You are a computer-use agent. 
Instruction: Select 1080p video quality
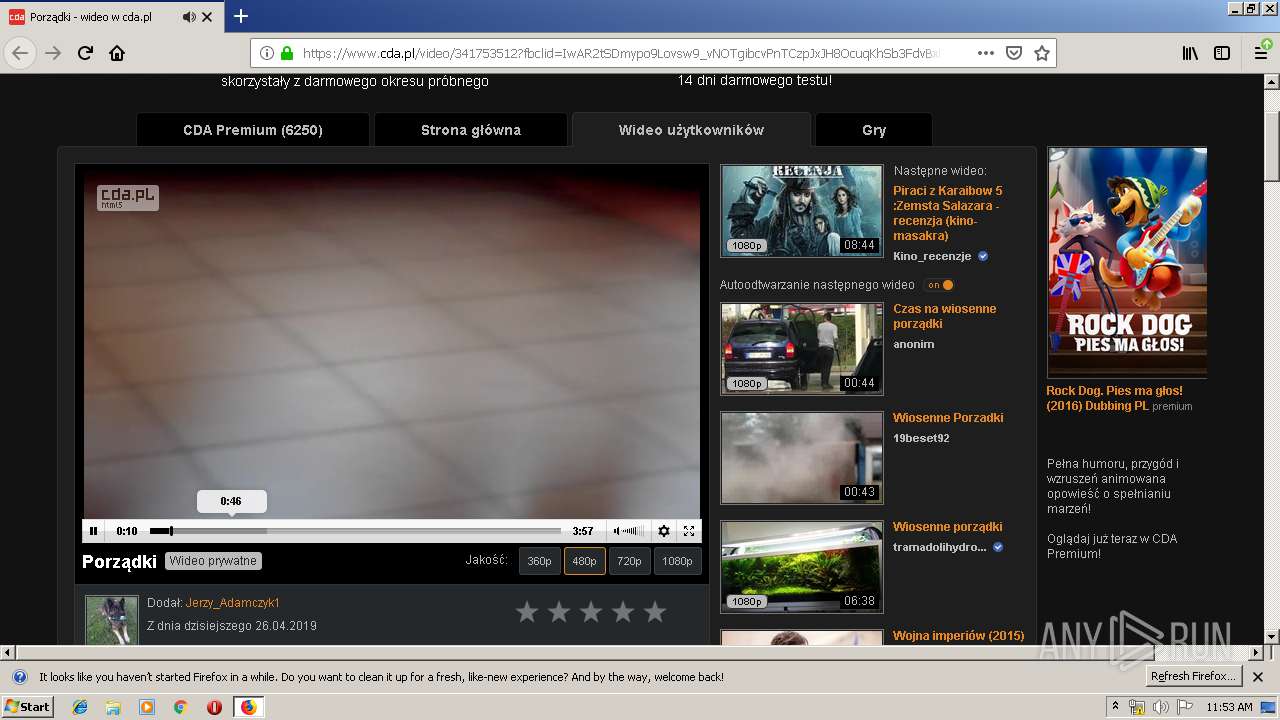(677, 561)
